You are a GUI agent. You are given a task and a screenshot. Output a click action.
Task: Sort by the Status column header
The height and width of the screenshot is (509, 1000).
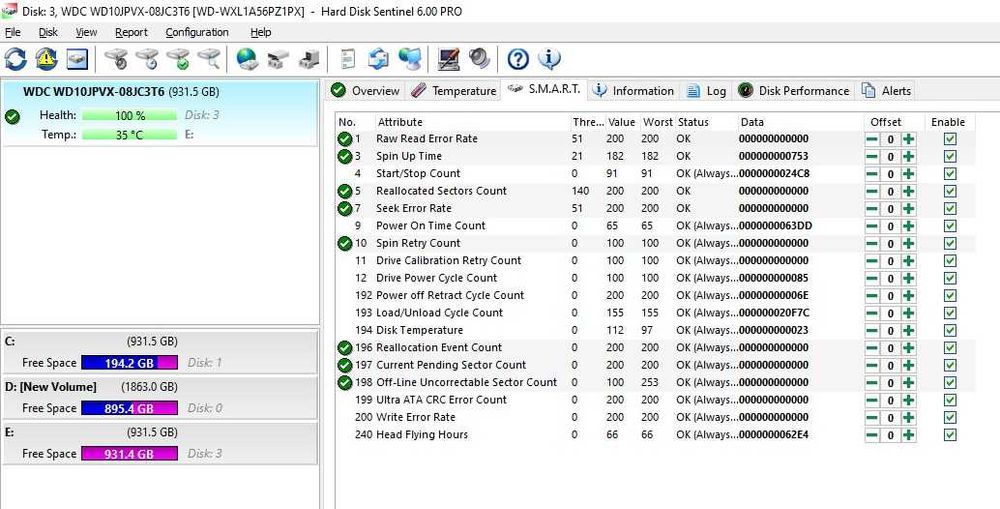click(706, 122)
